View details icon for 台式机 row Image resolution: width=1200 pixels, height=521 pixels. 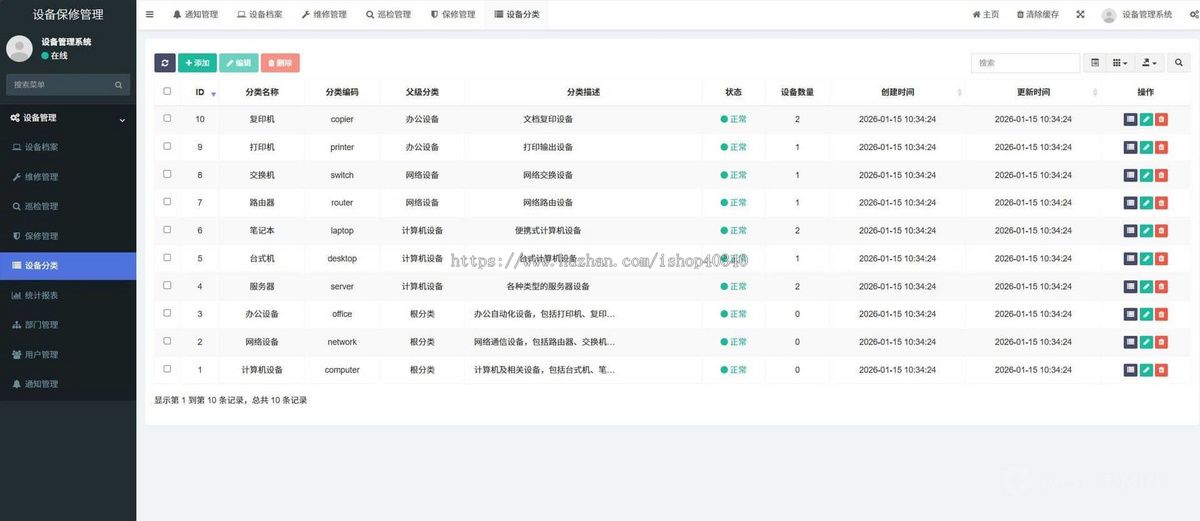pyautogui.click(x=1130, y=258)
